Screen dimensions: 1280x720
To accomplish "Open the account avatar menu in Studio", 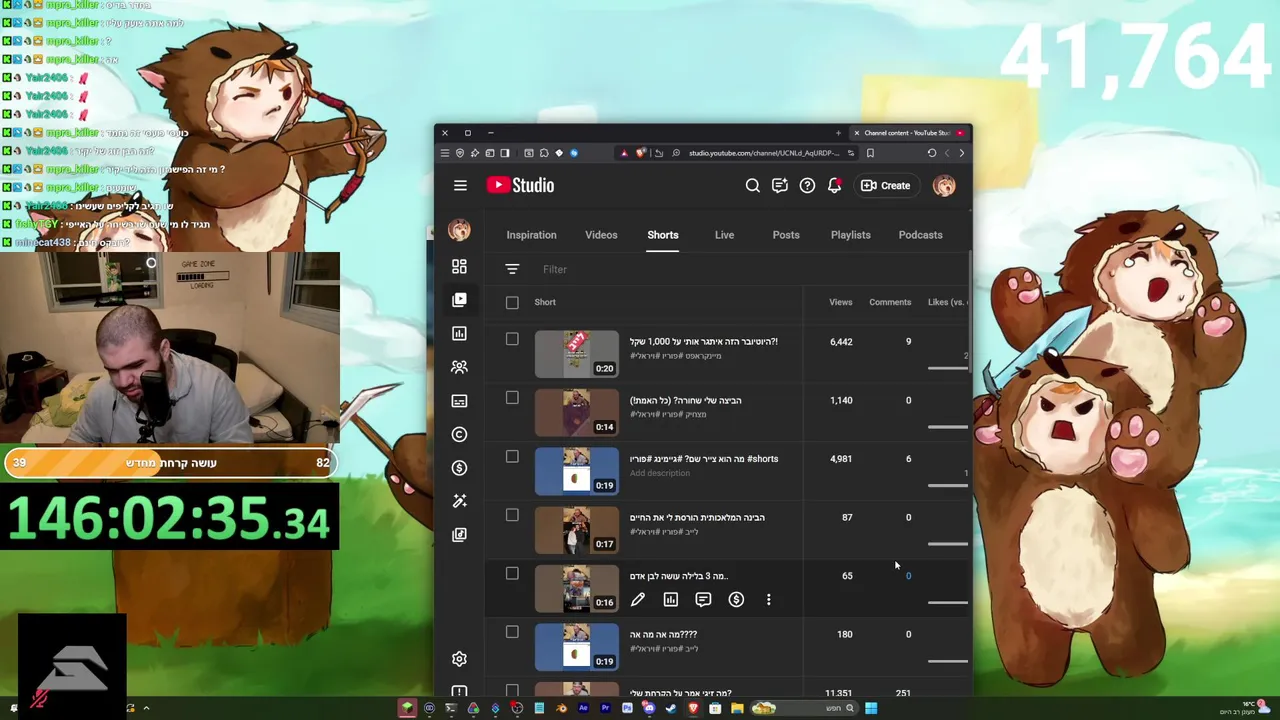I will point(944,185).
